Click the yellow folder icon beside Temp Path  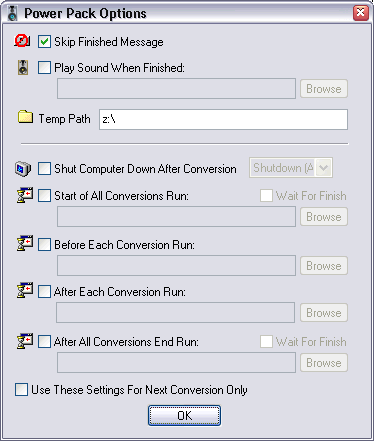click(x=25, y=117)
